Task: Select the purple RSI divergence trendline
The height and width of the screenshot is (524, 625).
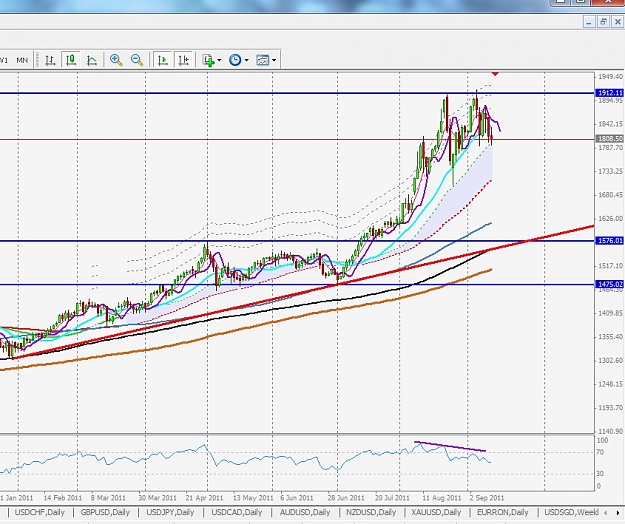Action: [450, 446]
